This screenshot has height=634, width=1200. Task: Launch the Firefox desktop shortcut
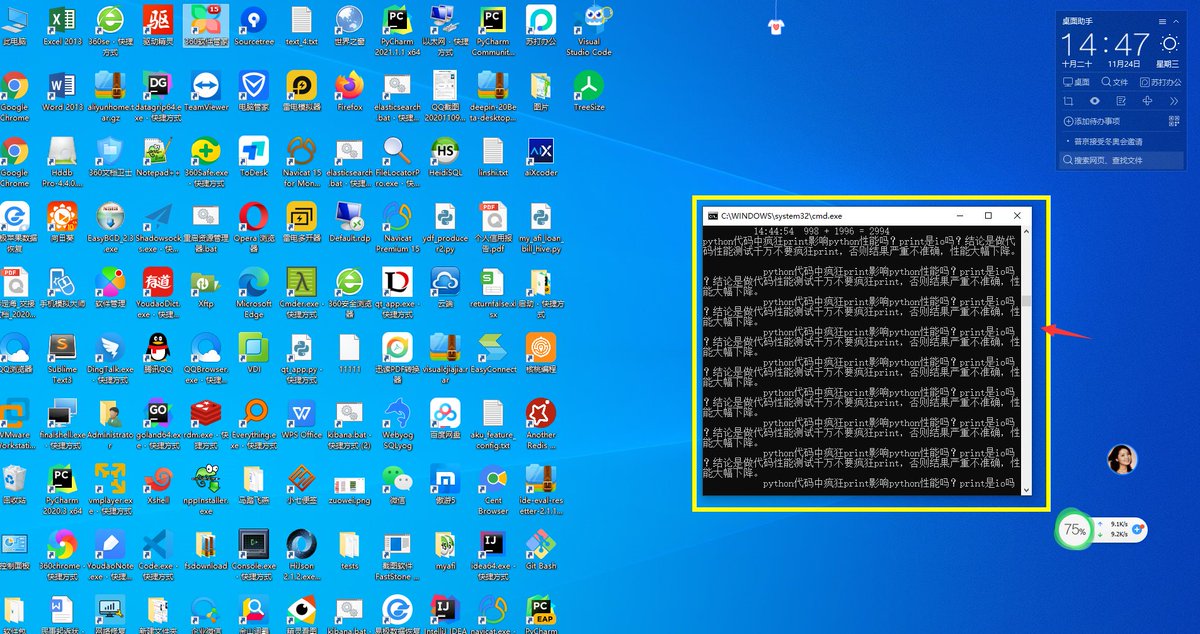349,90
